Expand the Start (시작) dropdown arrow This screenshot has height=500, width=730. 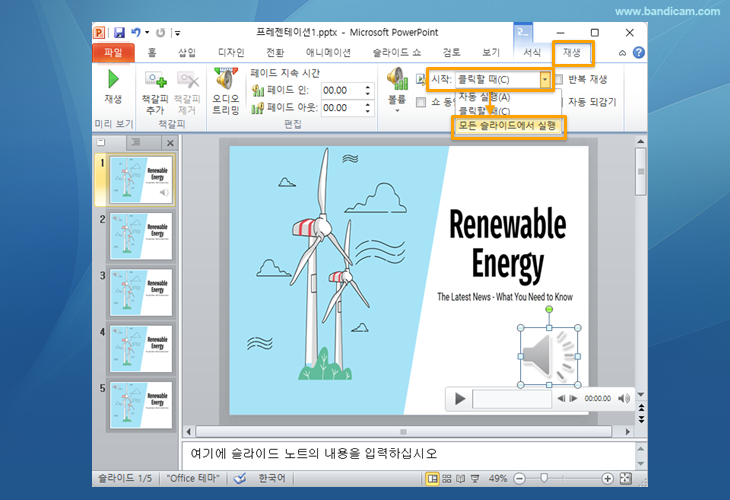click(x=544, y=79)
